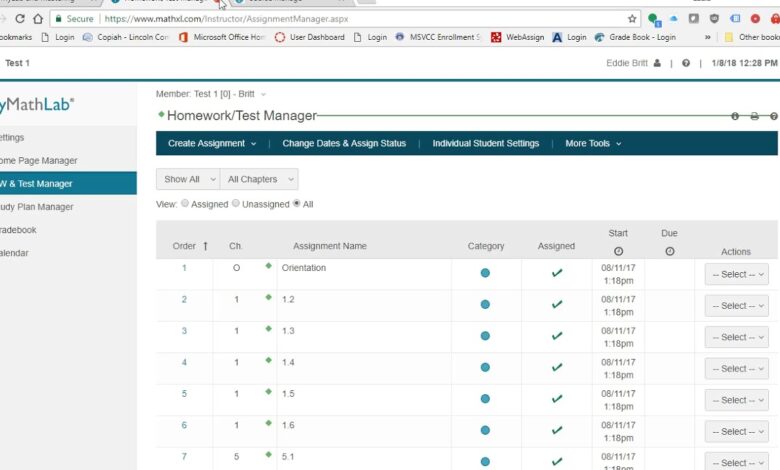Screen dimensions: 780x470
Task: Click MyMathLab logo in sidebar
Action: click(37, 104)
